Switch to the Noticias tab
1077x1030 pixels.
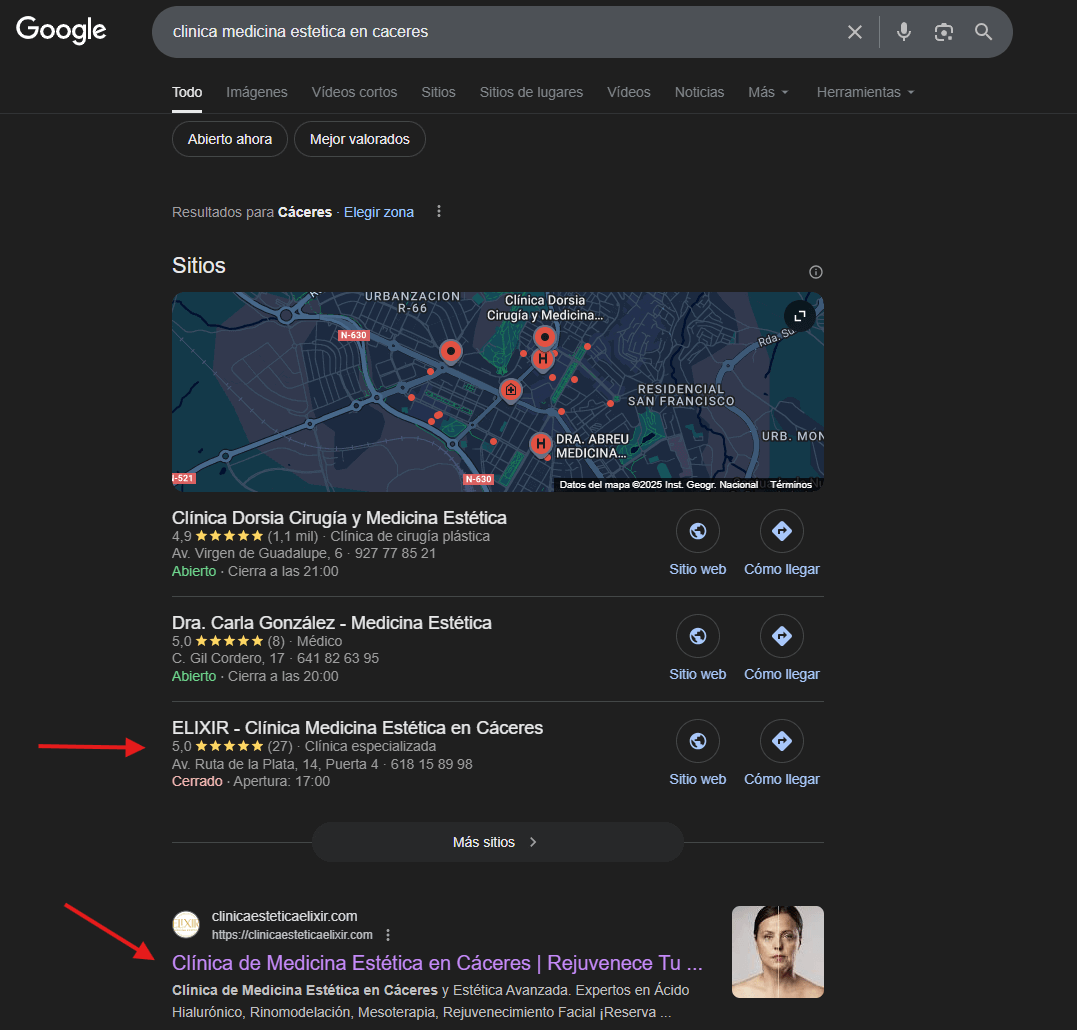699,92
